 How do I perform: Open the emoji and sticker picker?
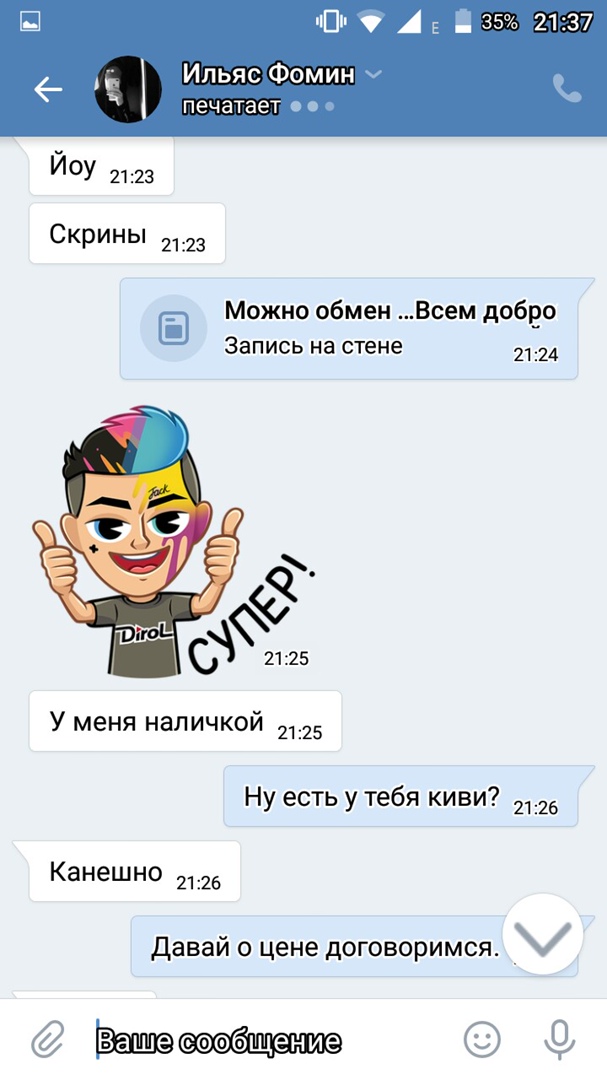pos(482,1039)
